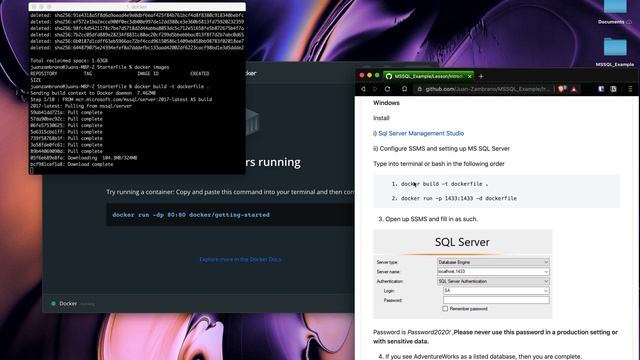Click the 'Download complete' line in terminal

click(x=72, y=164)
